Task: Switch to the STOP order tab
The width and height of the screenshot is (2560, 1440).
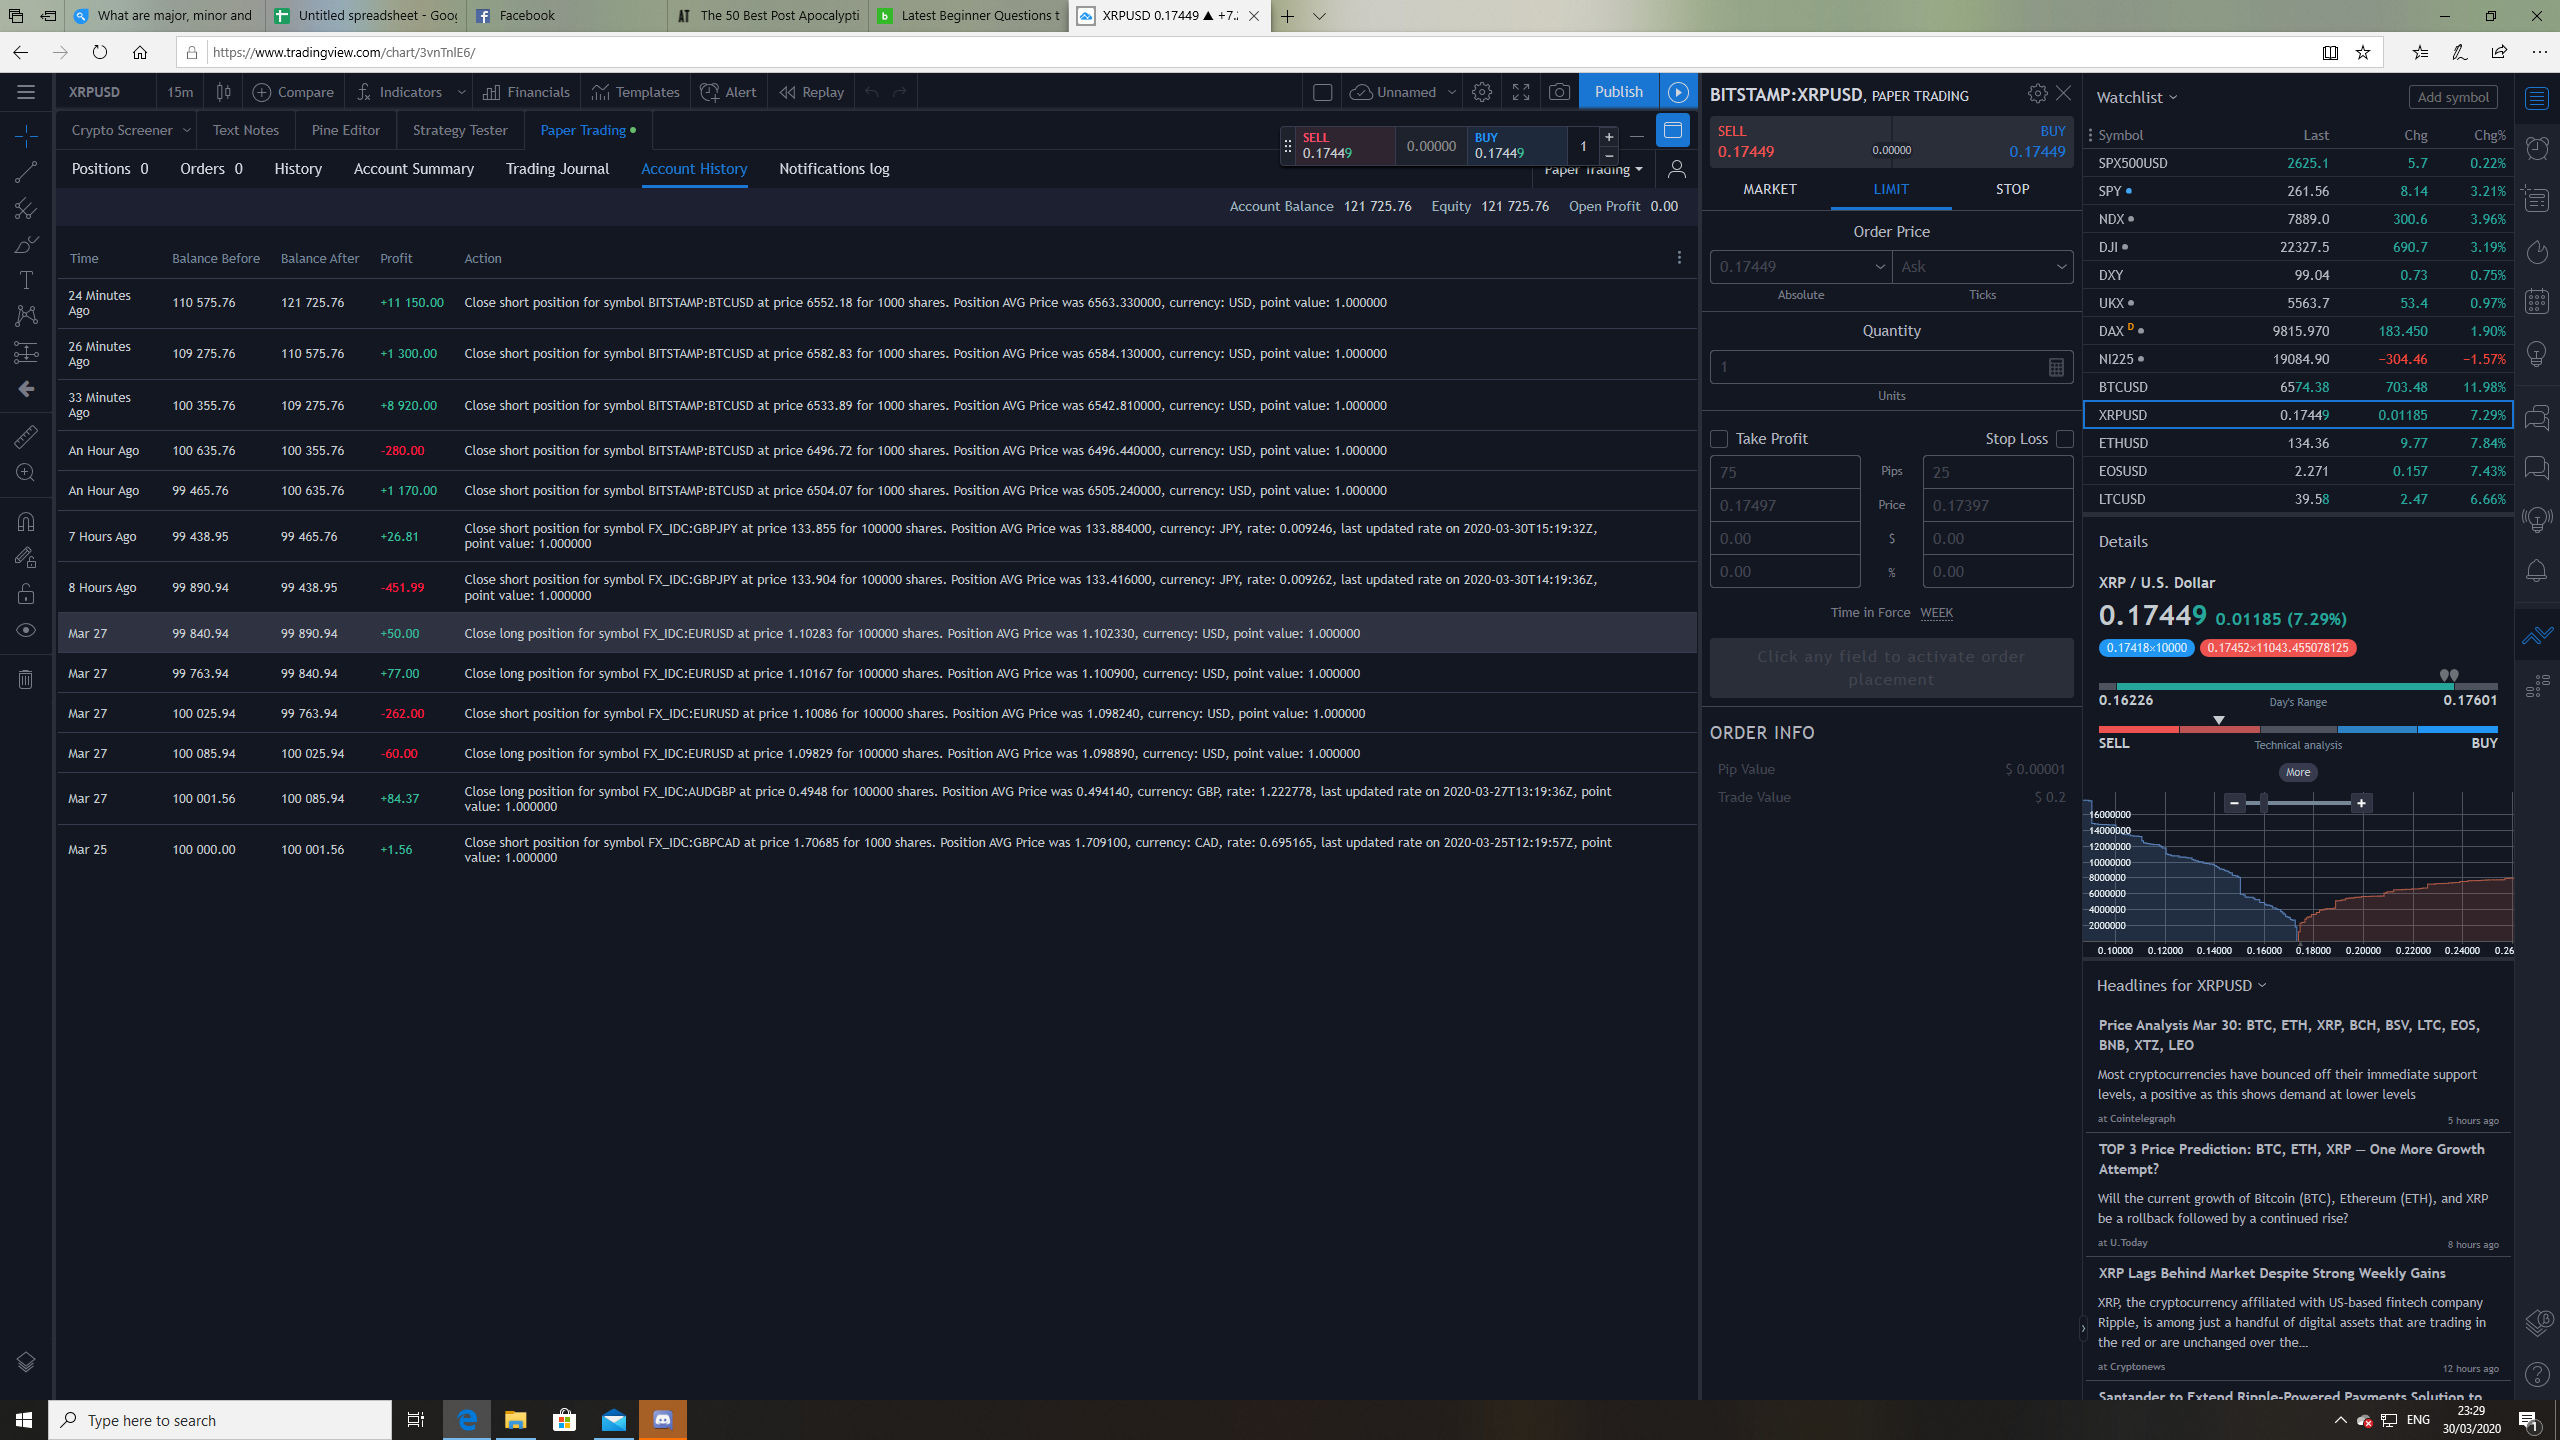Action: point(2012,189)
